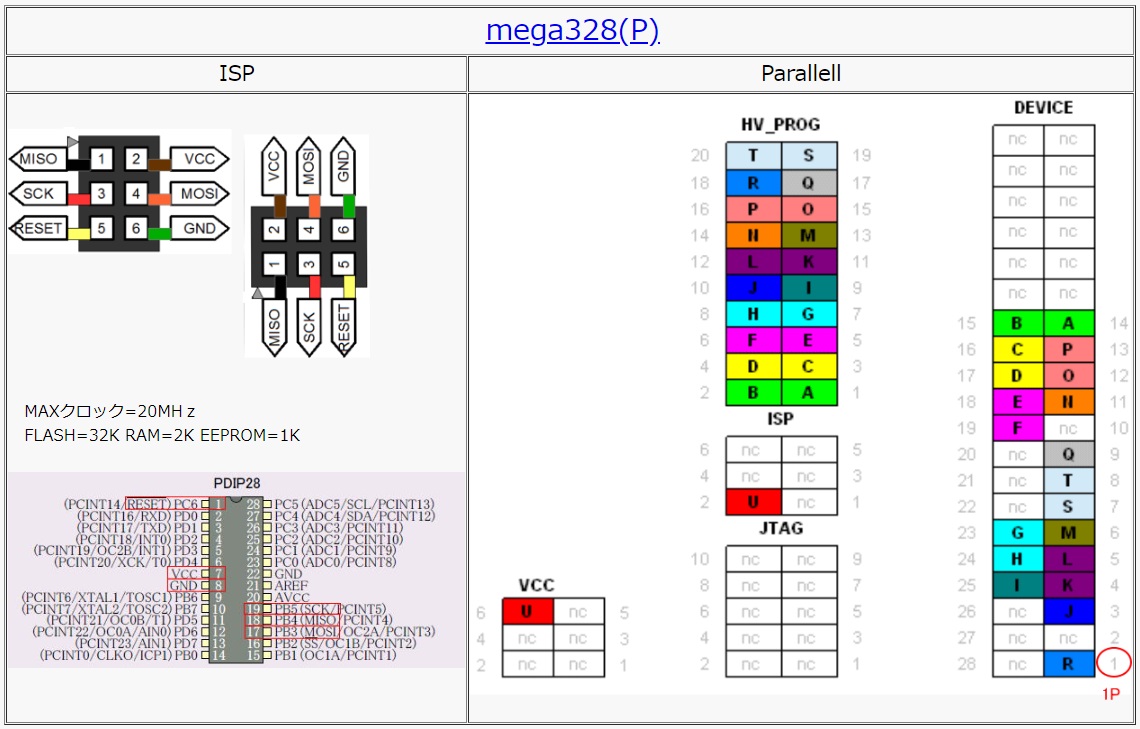This screenshot has height=729, width=1140.
Task: Click blue R cell in DEVICE column
Action: tap(1069, 663)
